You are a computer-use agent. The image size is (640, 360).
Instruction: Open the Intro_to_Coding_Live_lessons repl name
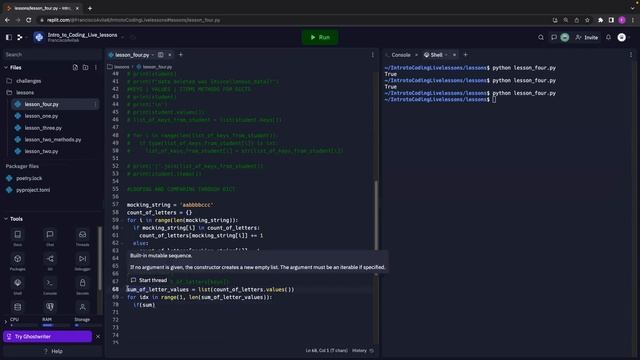pos(82,35)
